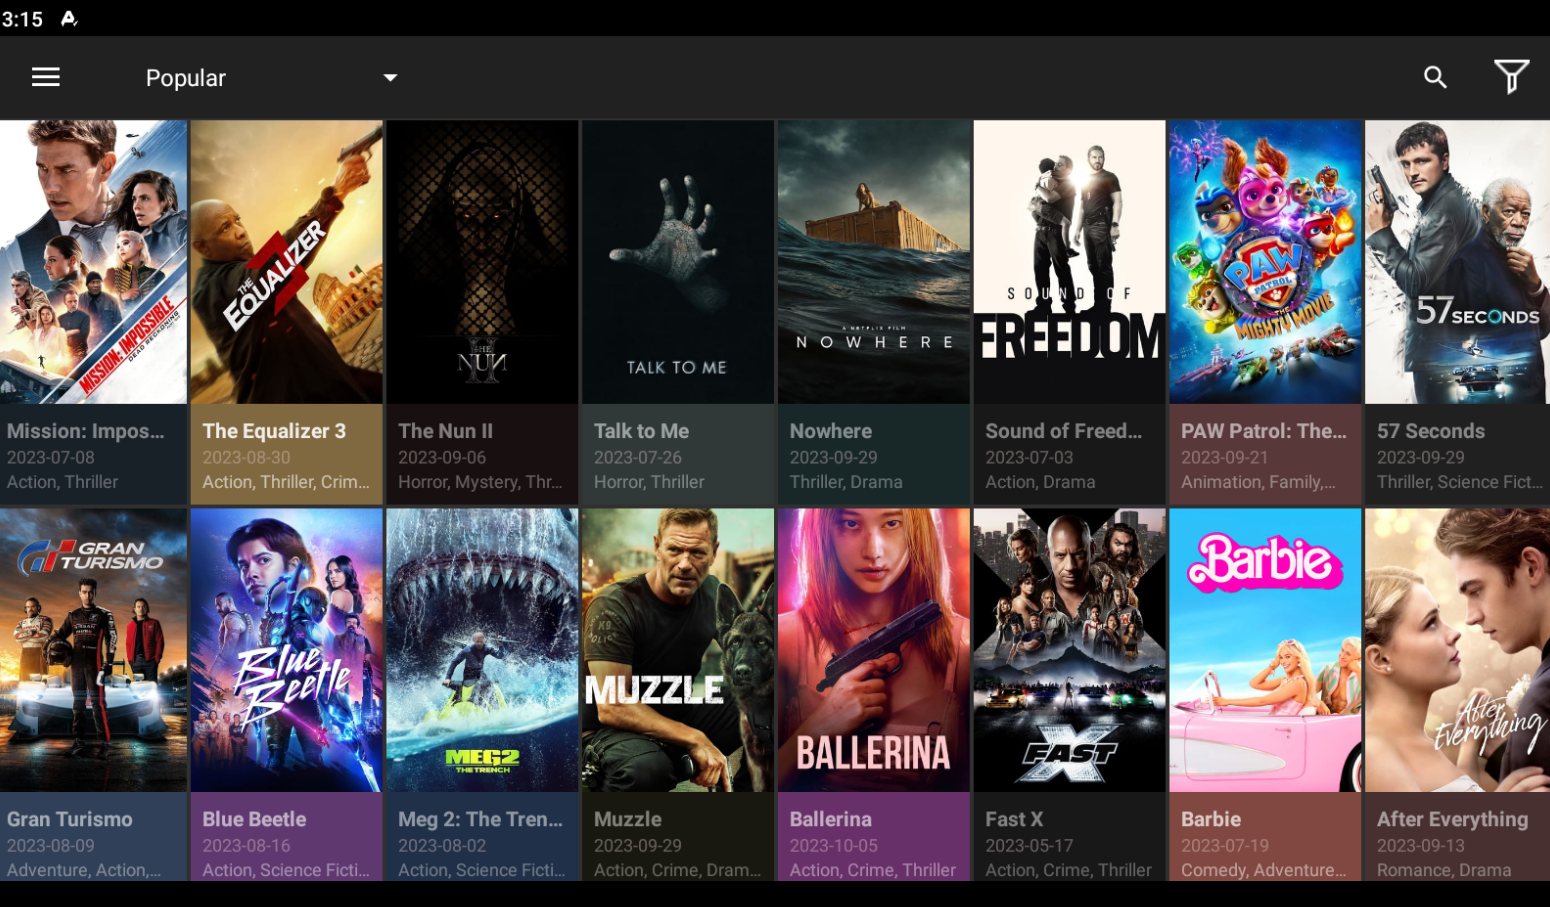
Task: Click the 'Blue Beetle' title text
Action: click(254, 819)
